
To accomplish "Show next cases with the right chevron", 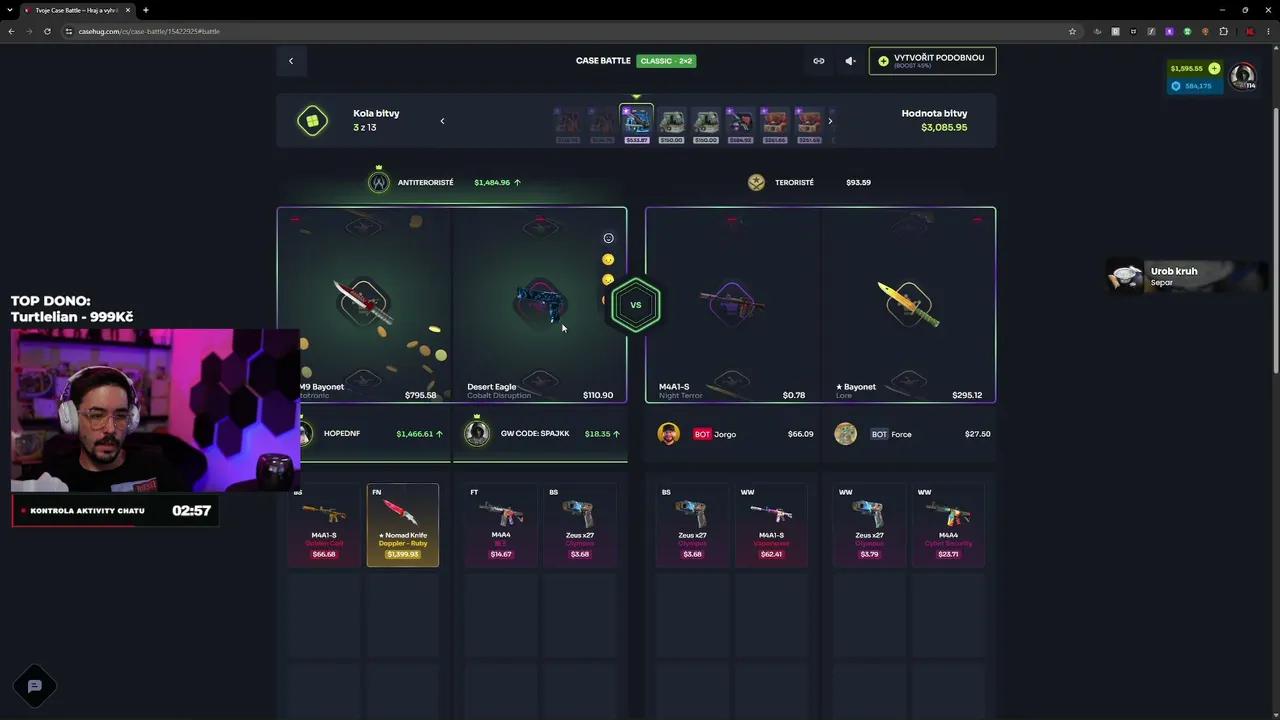I will (830, 121).
